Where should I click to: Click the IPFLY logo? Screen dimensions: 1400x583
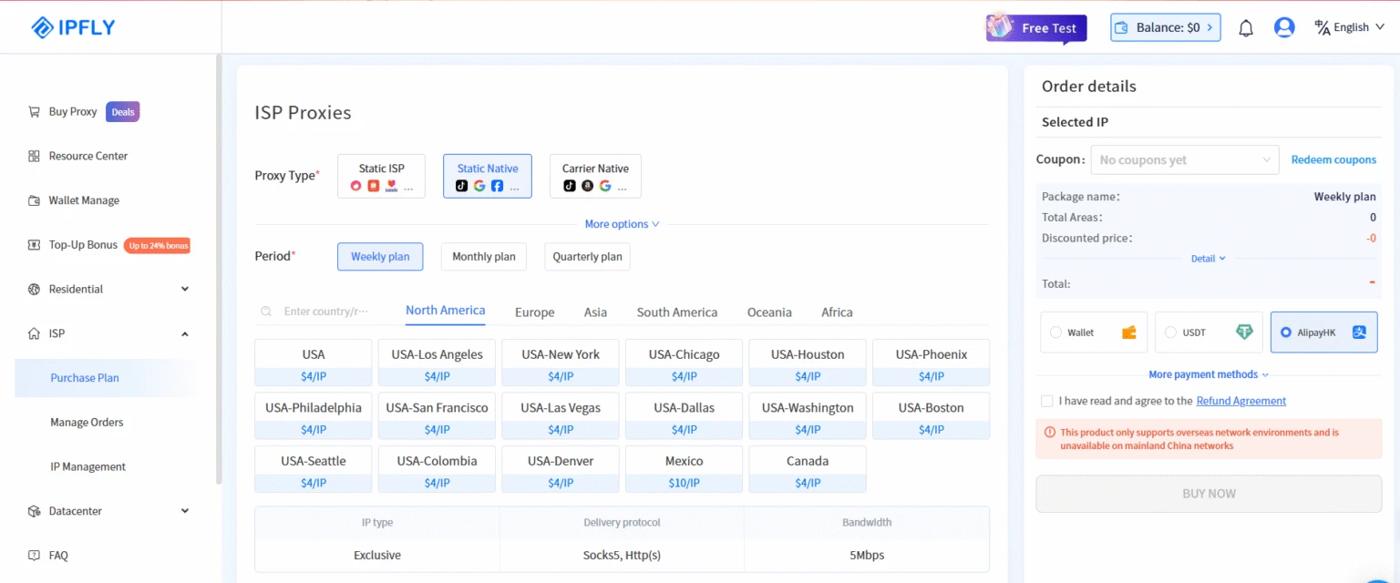point(73,27)
